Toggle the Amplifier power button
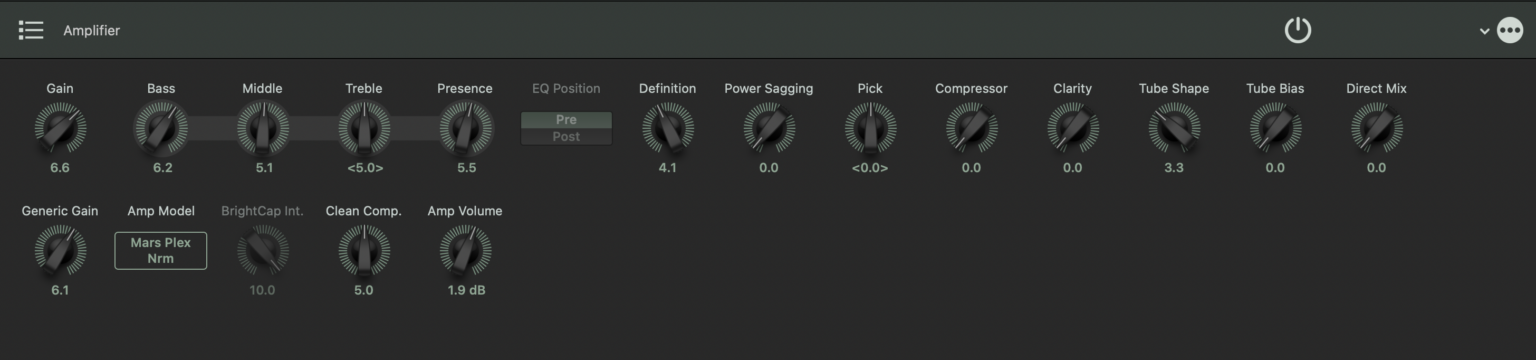The height and width of the screenshot is (360, 1536). [x=1297, y=30]
